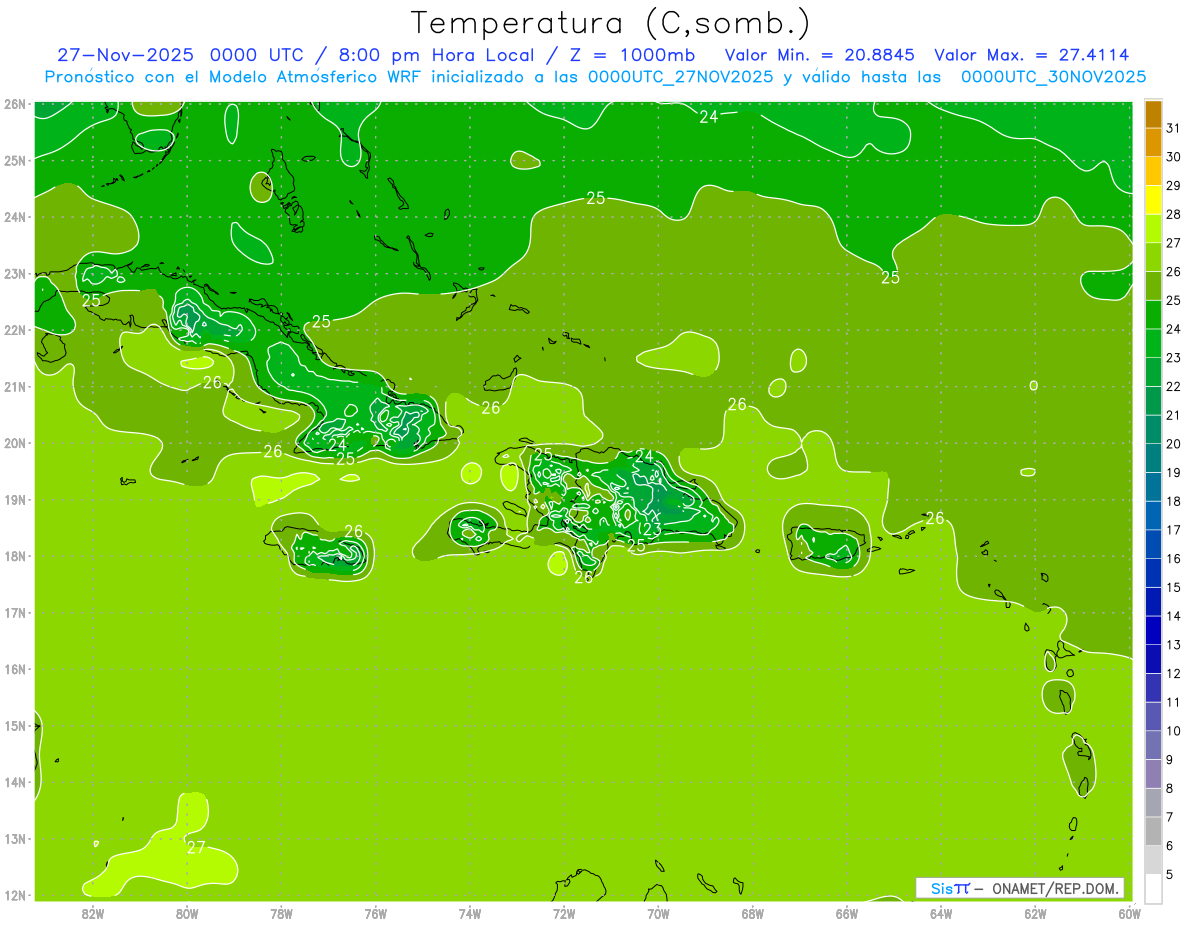
Task: Click the 76W longitude axis label
Action: coord(375,913)
